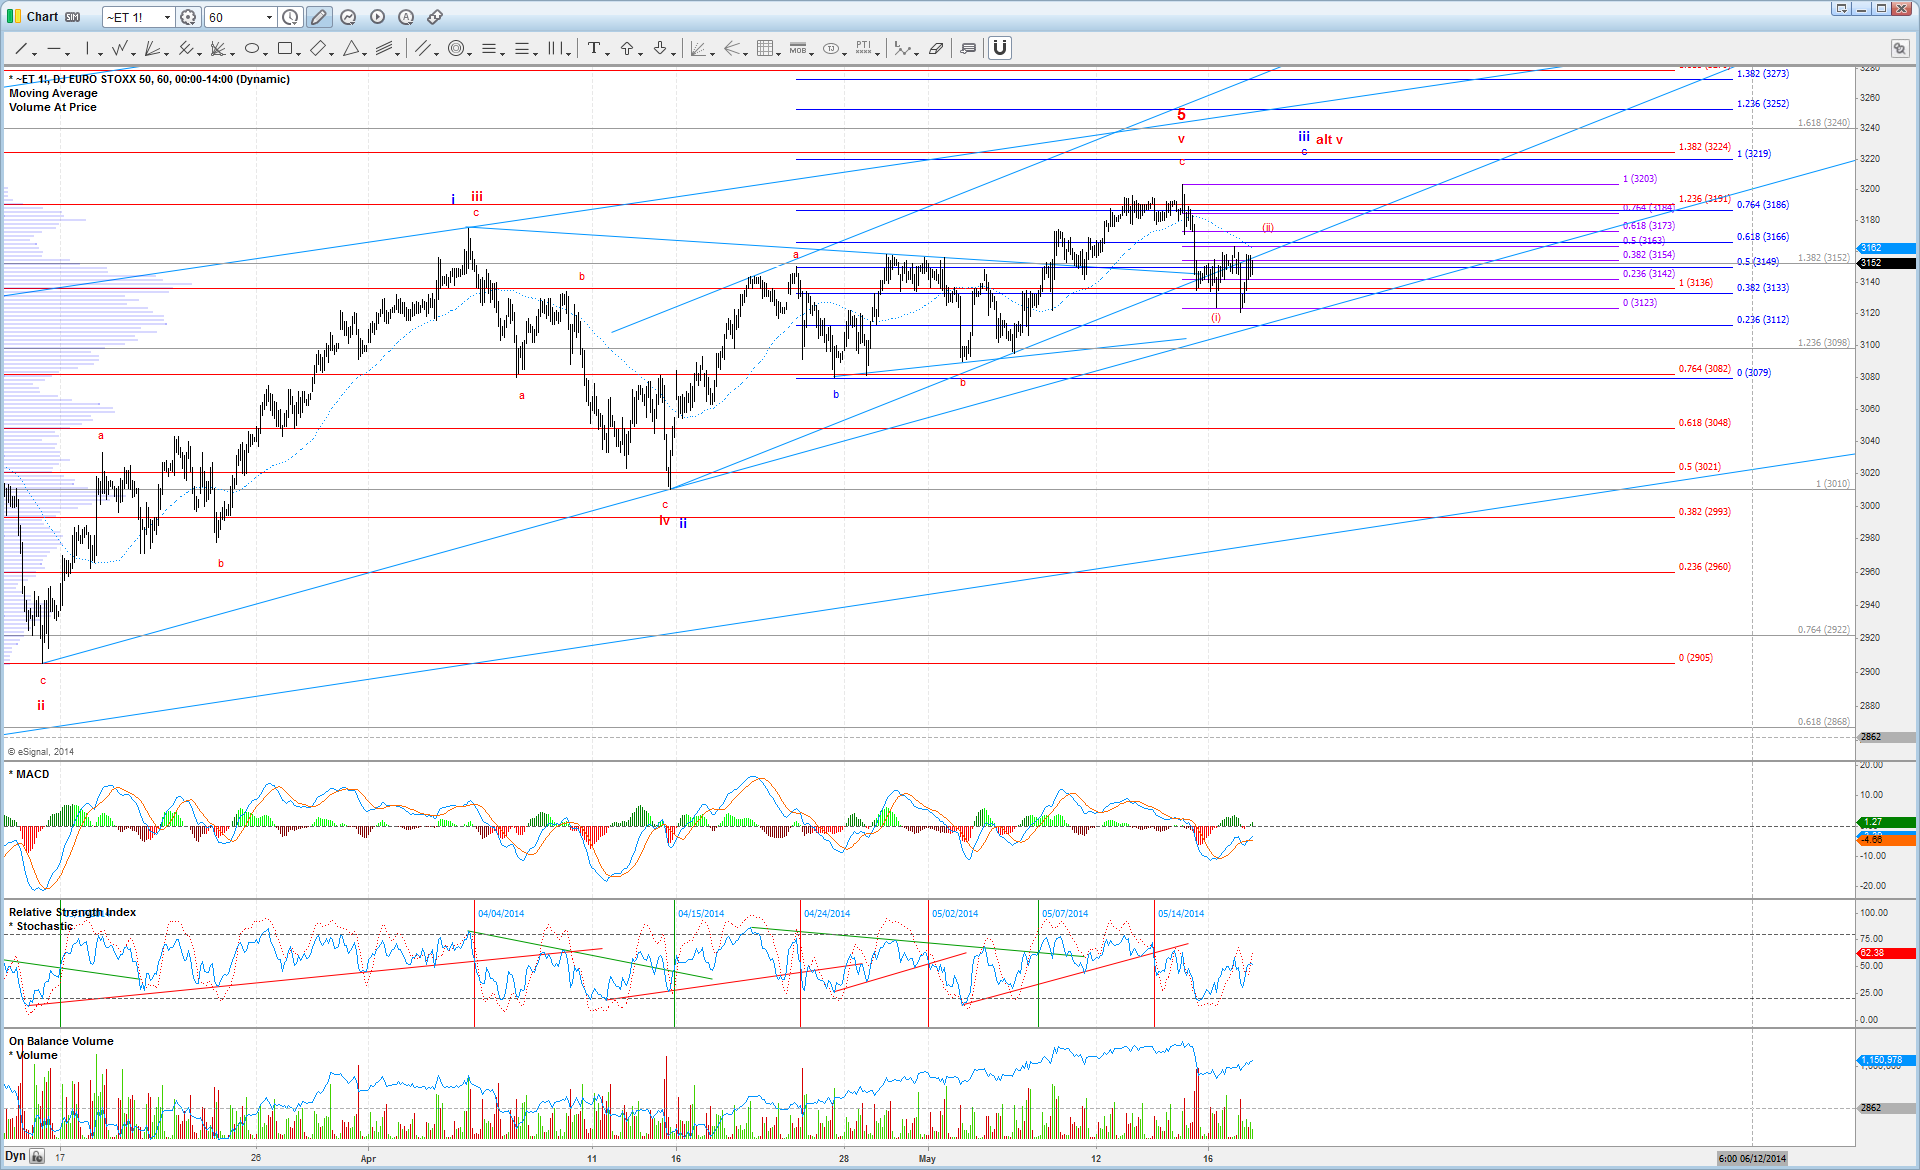The image size is (1920, 1170).
Task: Select the trend line drawing tool
Action: 20,48
